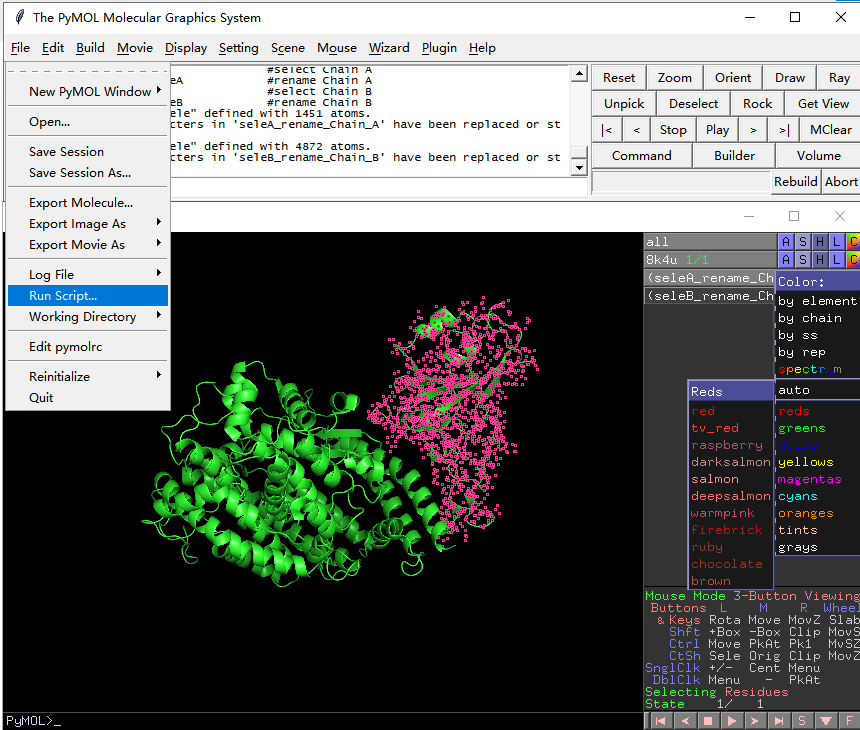Open the Plugin menu in menu bar
Image resolution: width=860 pixels, height=730 pixels.
(439, 48)
